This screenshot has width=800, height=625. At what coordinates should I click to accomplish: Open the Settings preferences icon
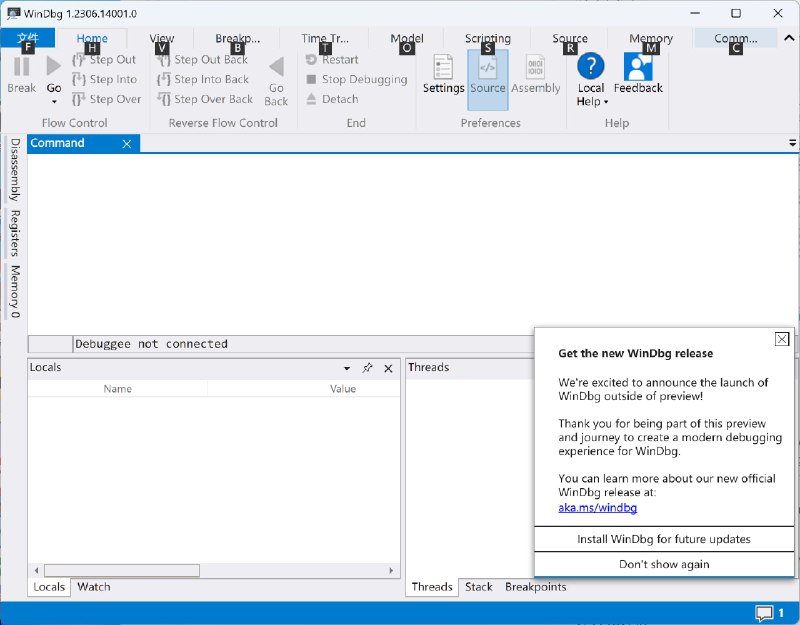pyautogui.click(x=443, y=67)
